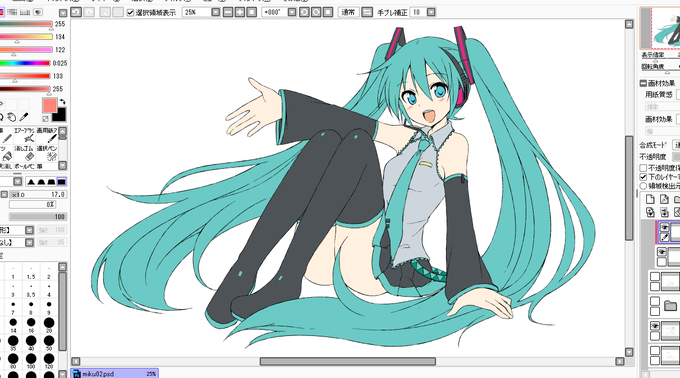Click the vertical canvas scrollbar thumb

click(x=629, y=188)
